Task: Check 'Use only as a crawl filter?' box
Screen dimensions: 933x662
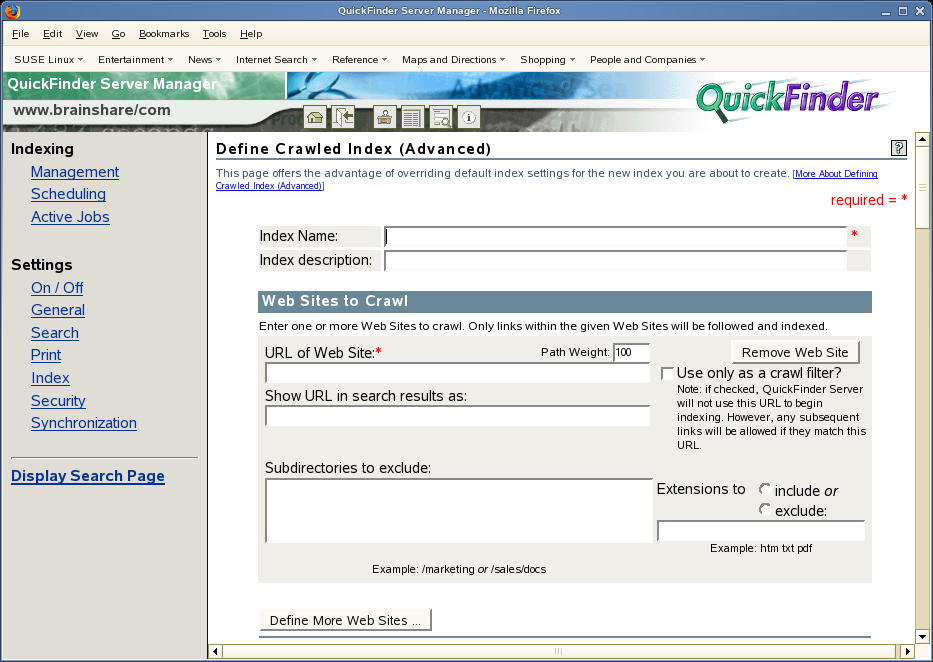Action: pos(668,374)
